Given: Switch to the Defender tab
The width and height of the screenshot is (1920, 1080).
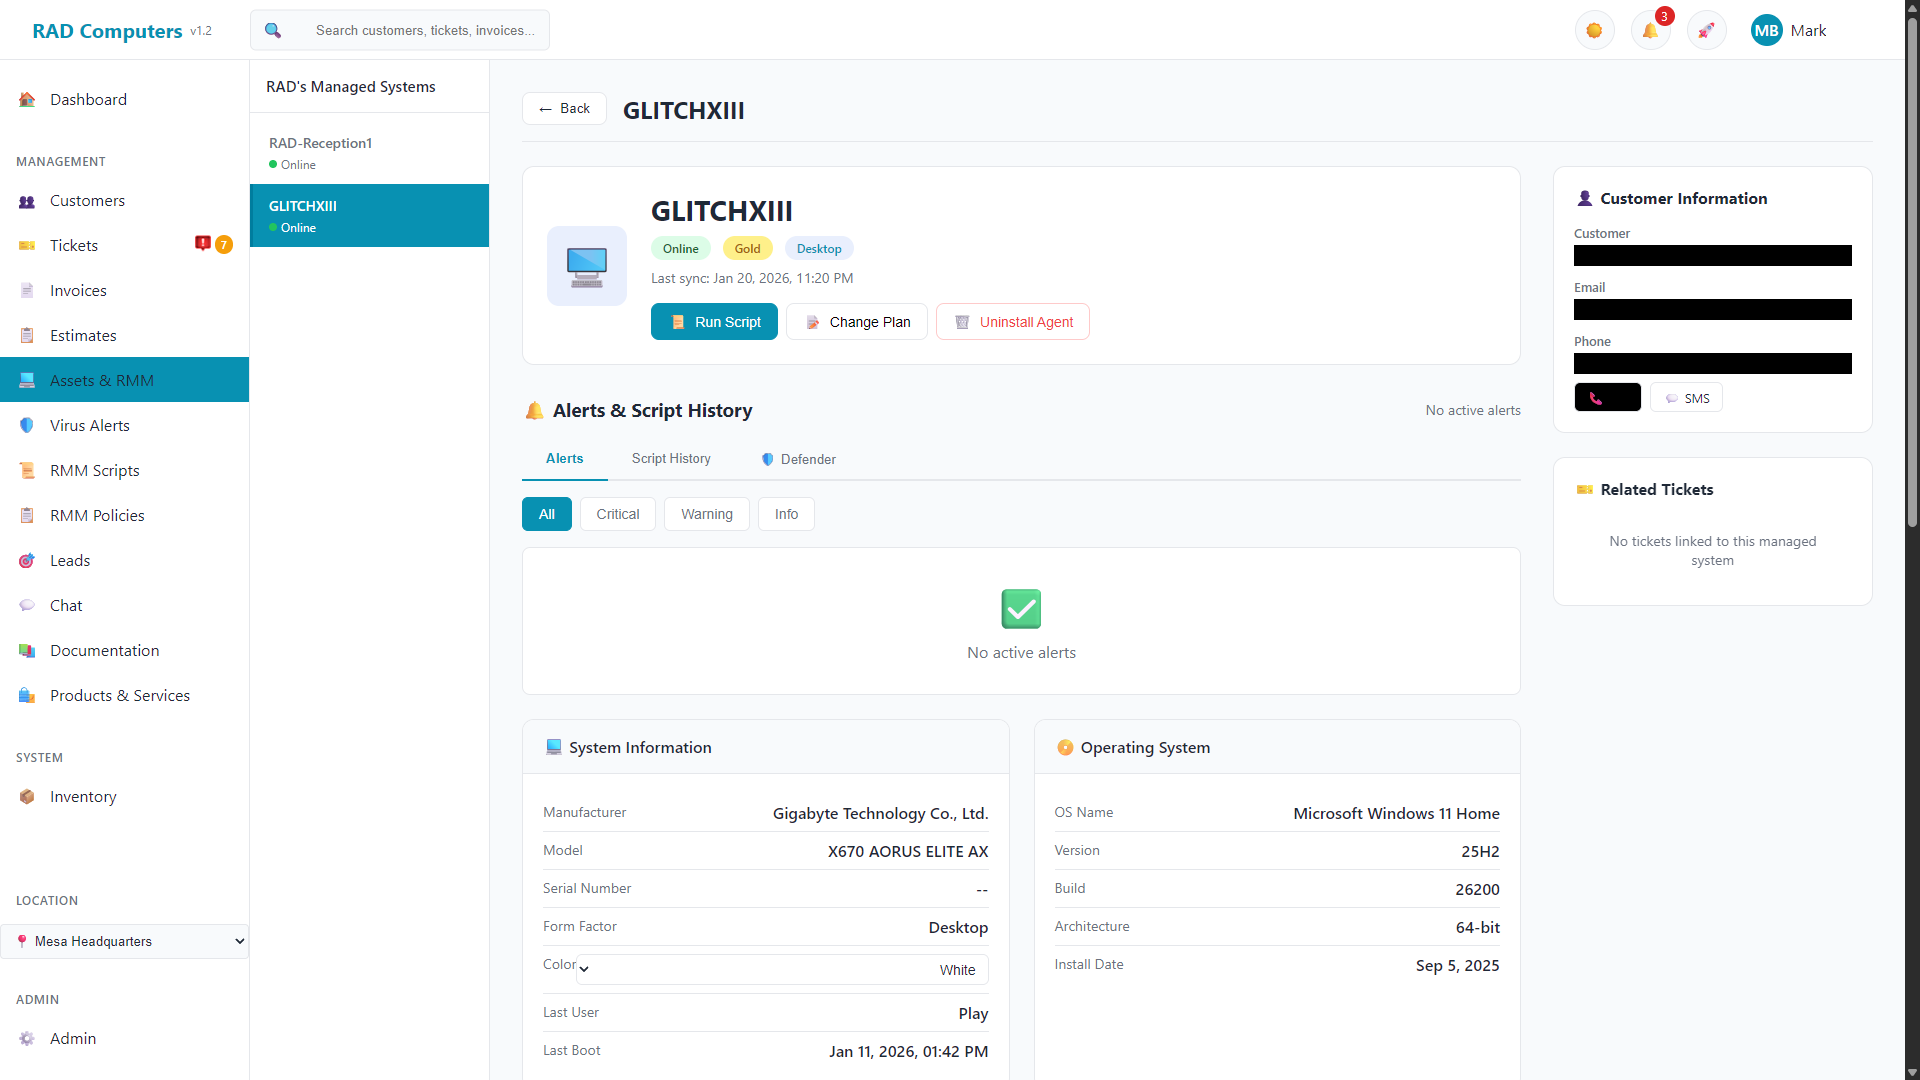Looking at the screenshot, I should point(798,459).
